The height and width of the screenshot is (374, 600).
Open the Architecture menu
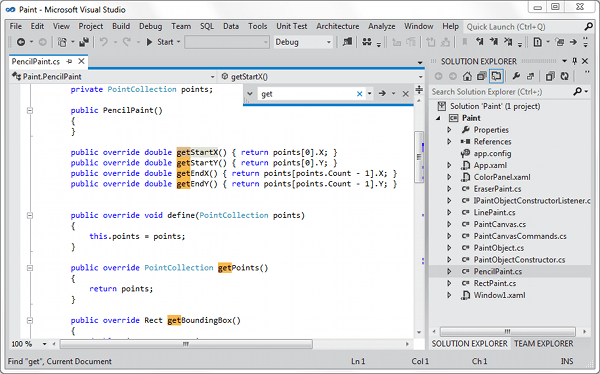[338, 26]
